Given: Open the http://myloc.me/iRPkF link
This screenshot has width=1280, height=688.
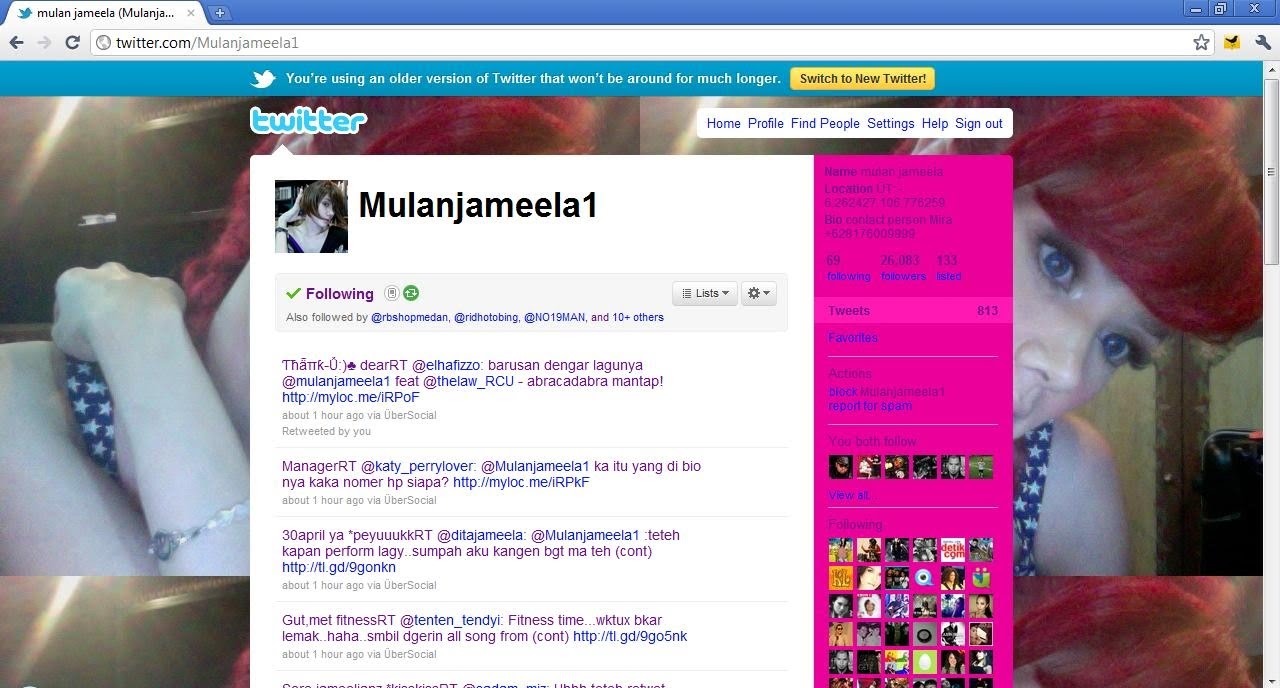Looking at the screenshot, I should click(521, 482).
